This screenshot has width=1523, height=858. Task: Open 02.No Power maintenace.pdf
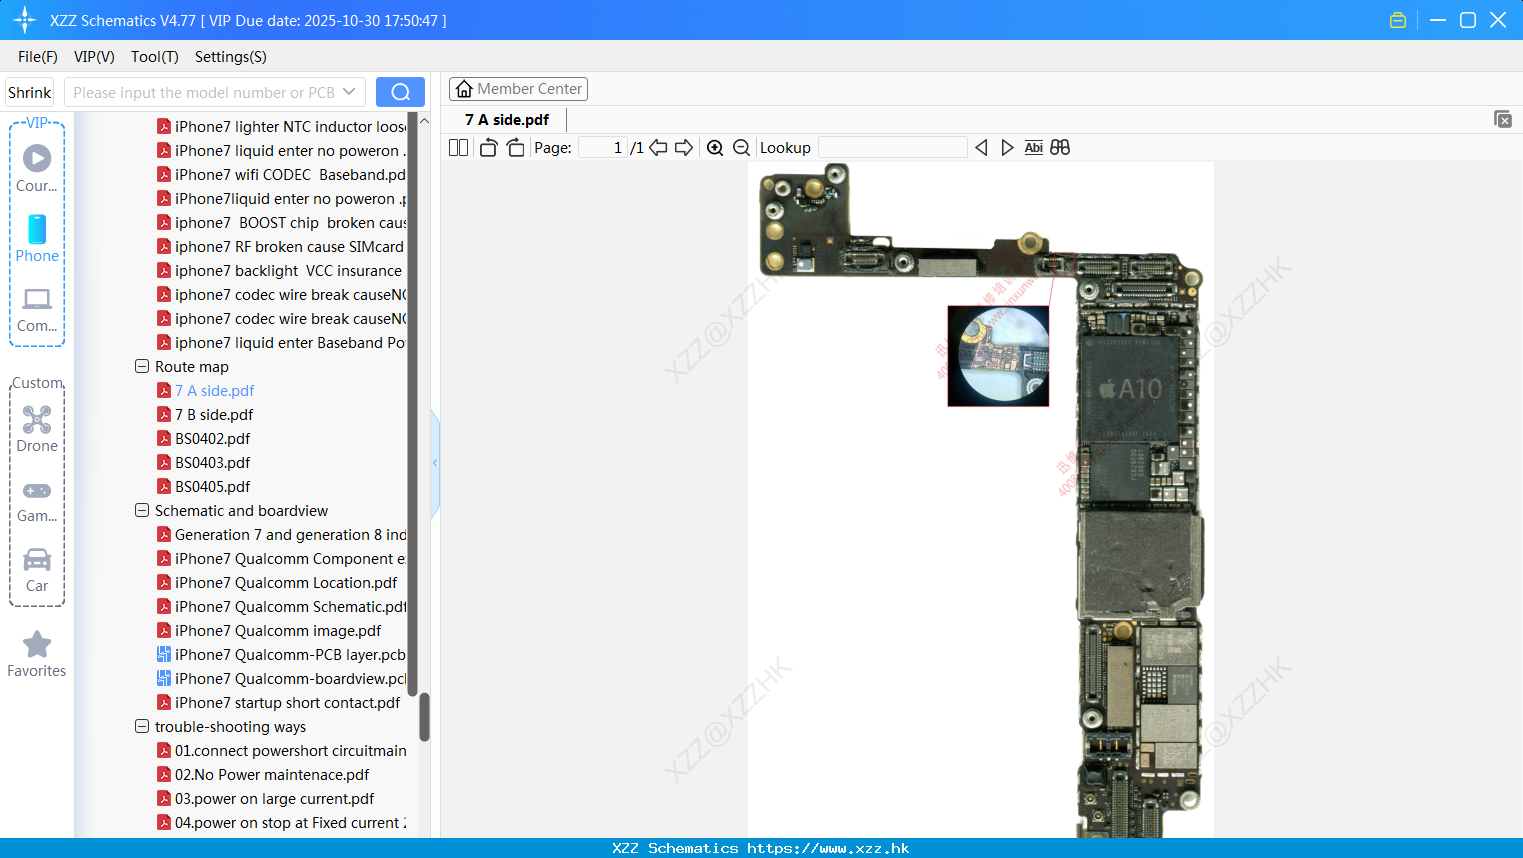272,774
